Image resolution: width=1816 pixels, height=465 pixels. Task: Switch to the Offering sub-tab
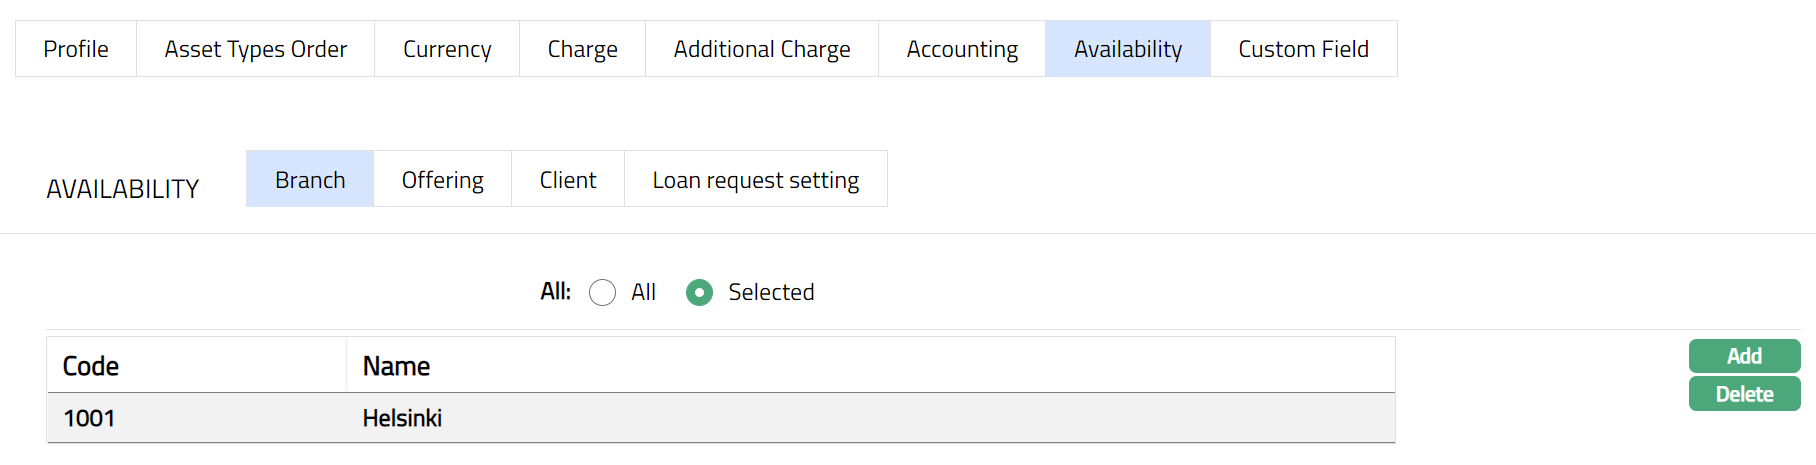click(x=442, y=180)
